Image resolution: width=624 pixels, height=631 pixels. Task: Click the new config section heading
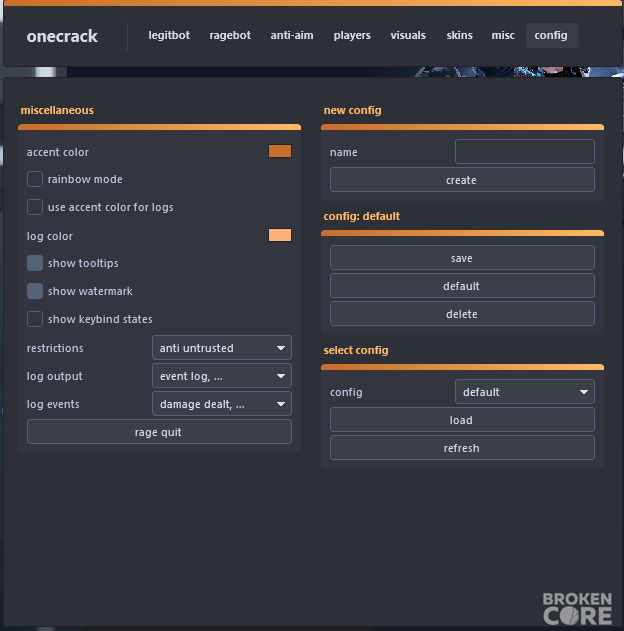(x=352, y=110)
